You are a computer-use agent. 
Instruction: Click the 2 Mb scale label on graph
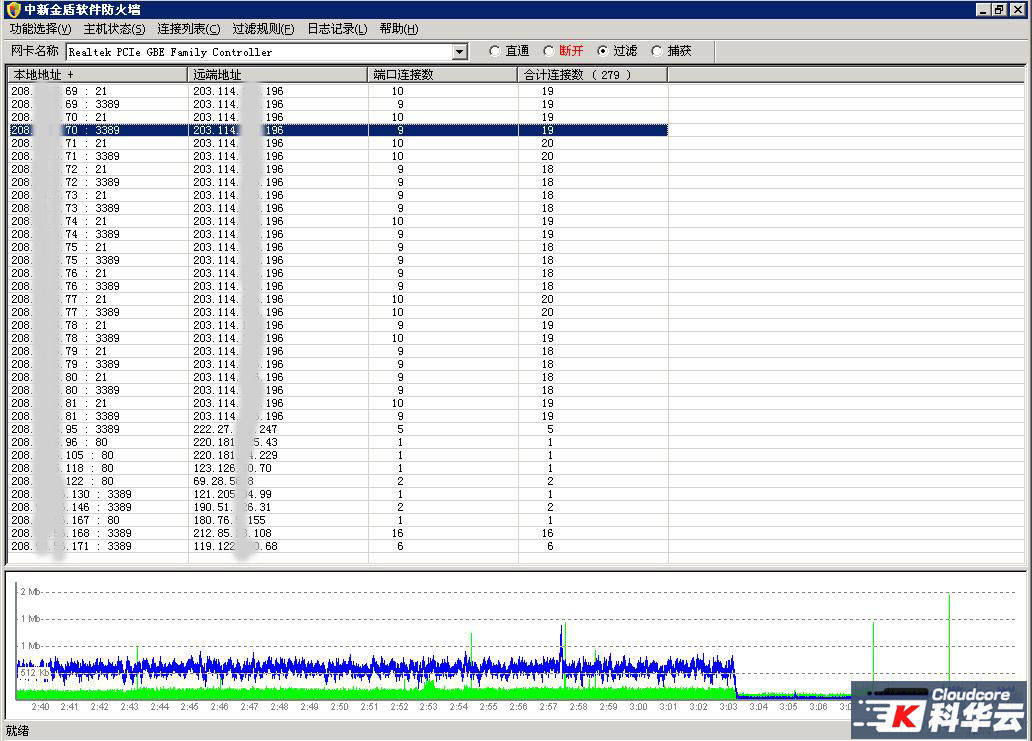click(30, 592)
